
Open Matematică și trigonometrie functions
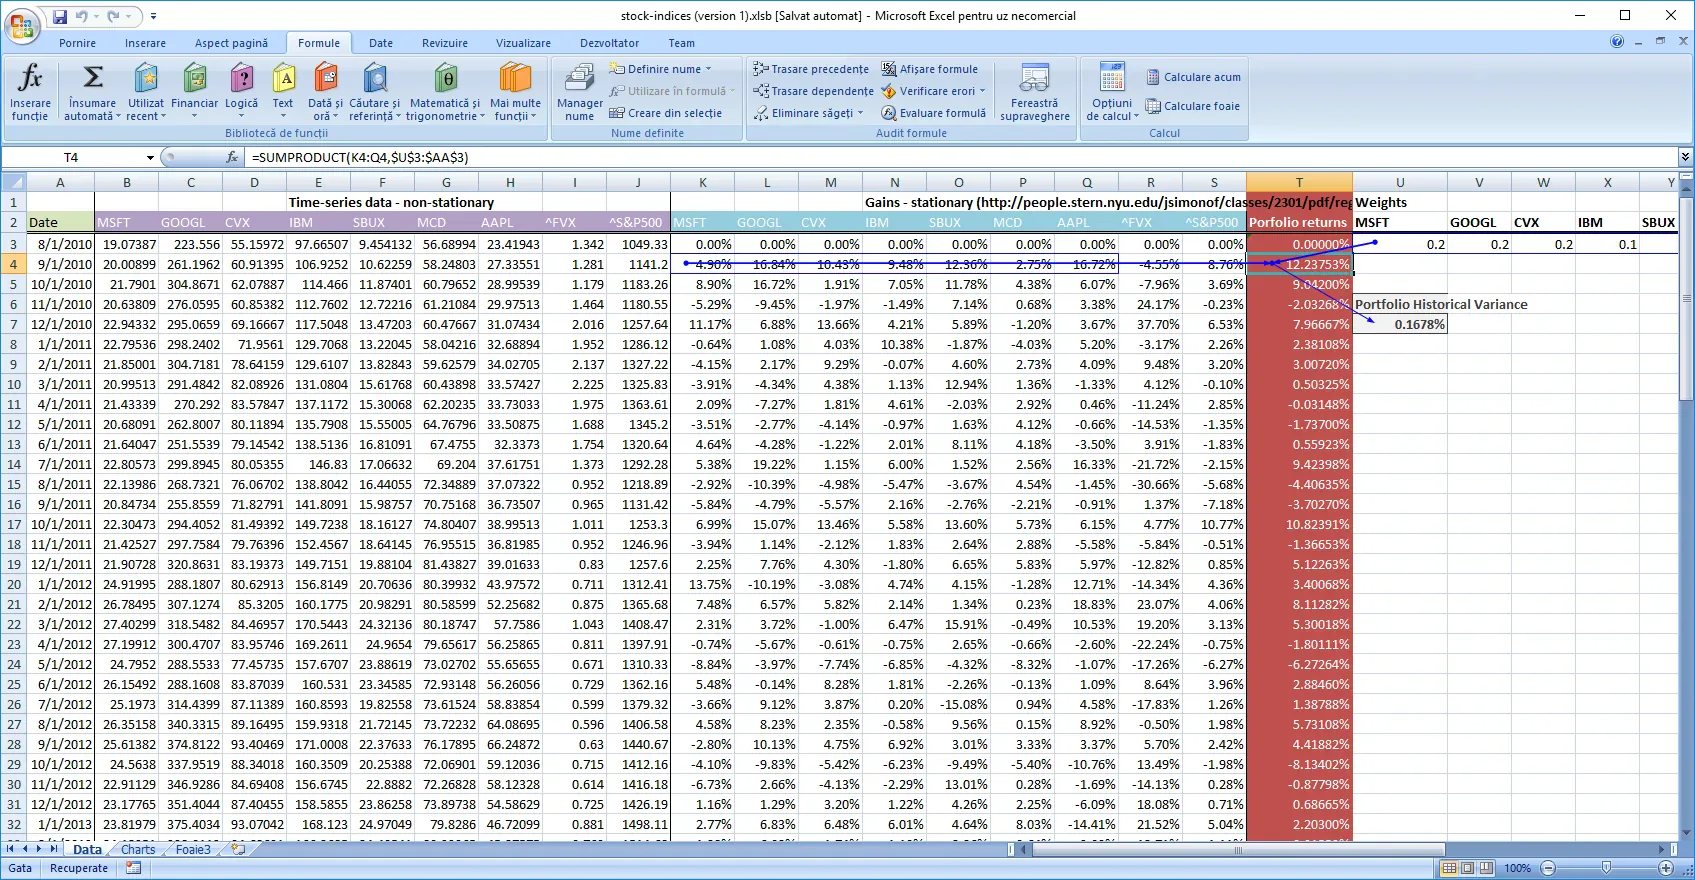pyautogui.click(x=445, y=92)
